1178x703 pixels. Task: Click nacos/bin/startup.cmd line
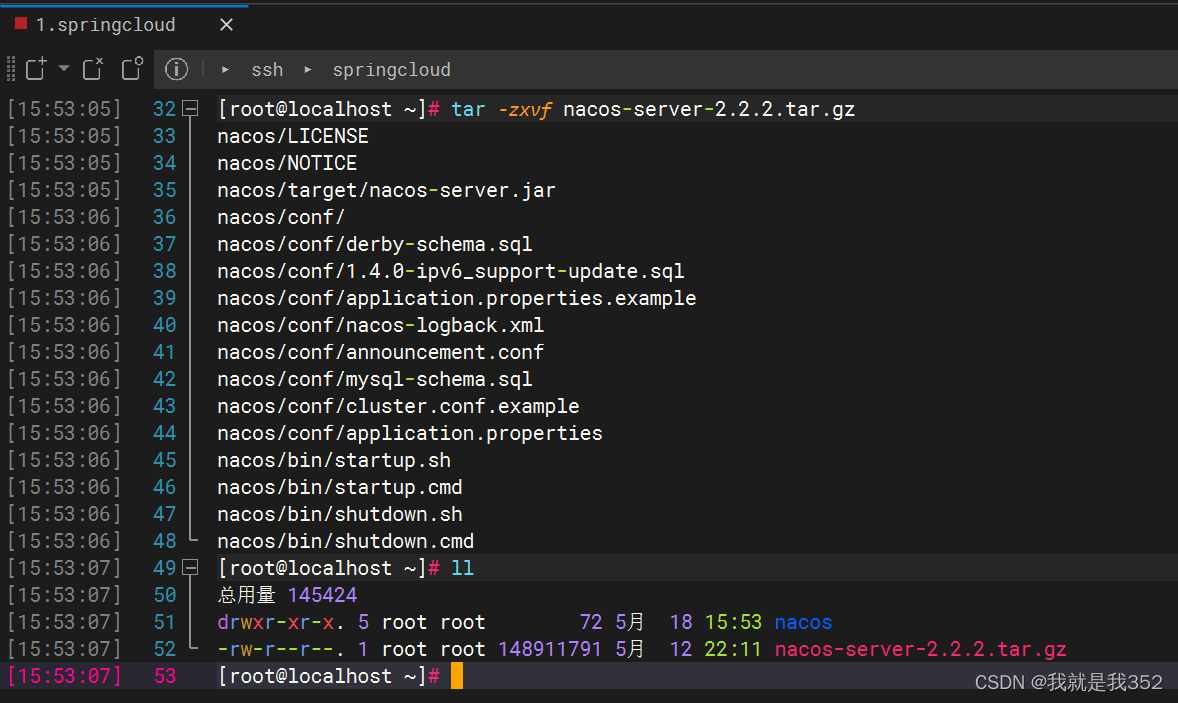[340, 488]
